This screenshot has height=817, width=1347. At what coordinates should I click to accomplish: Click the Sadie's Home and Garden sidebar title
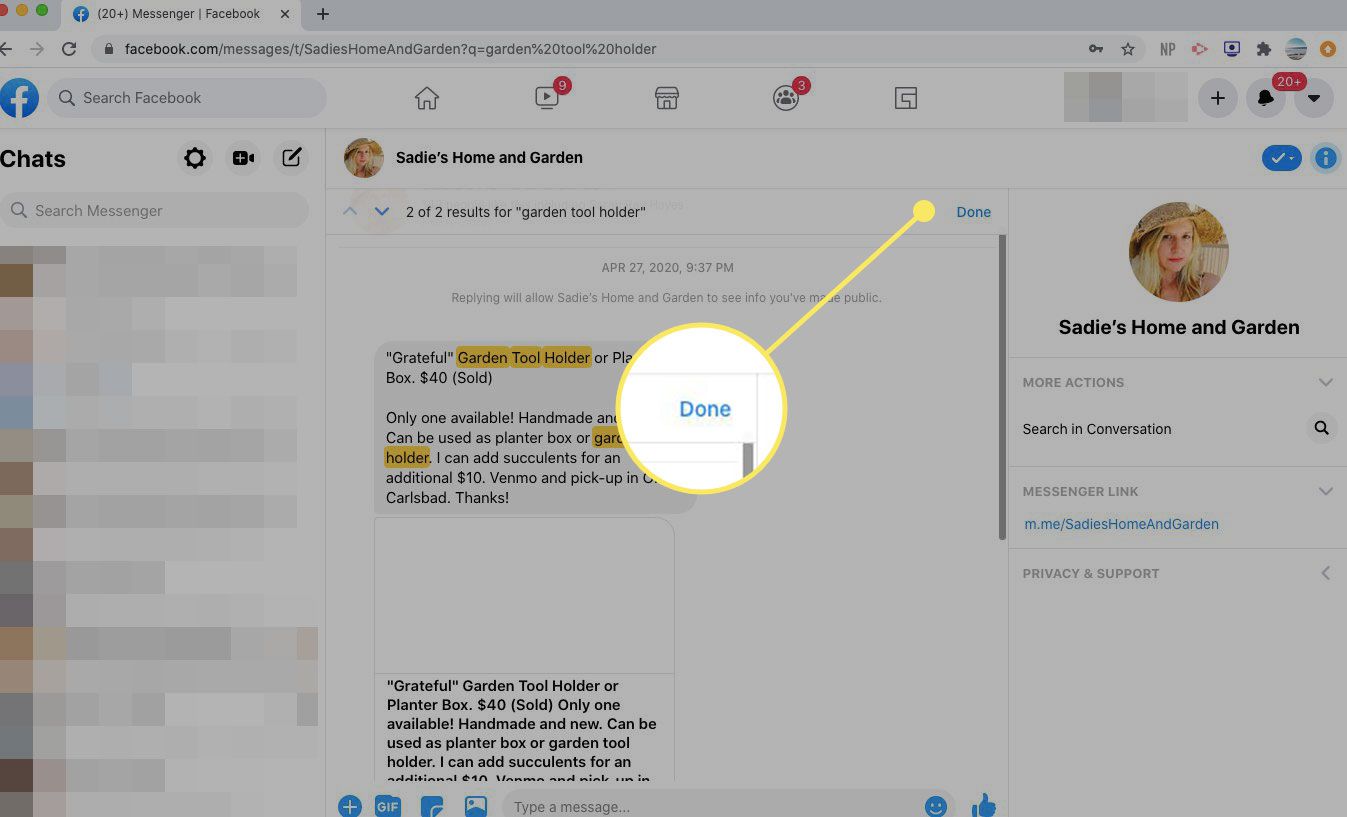pos(1179,327)
